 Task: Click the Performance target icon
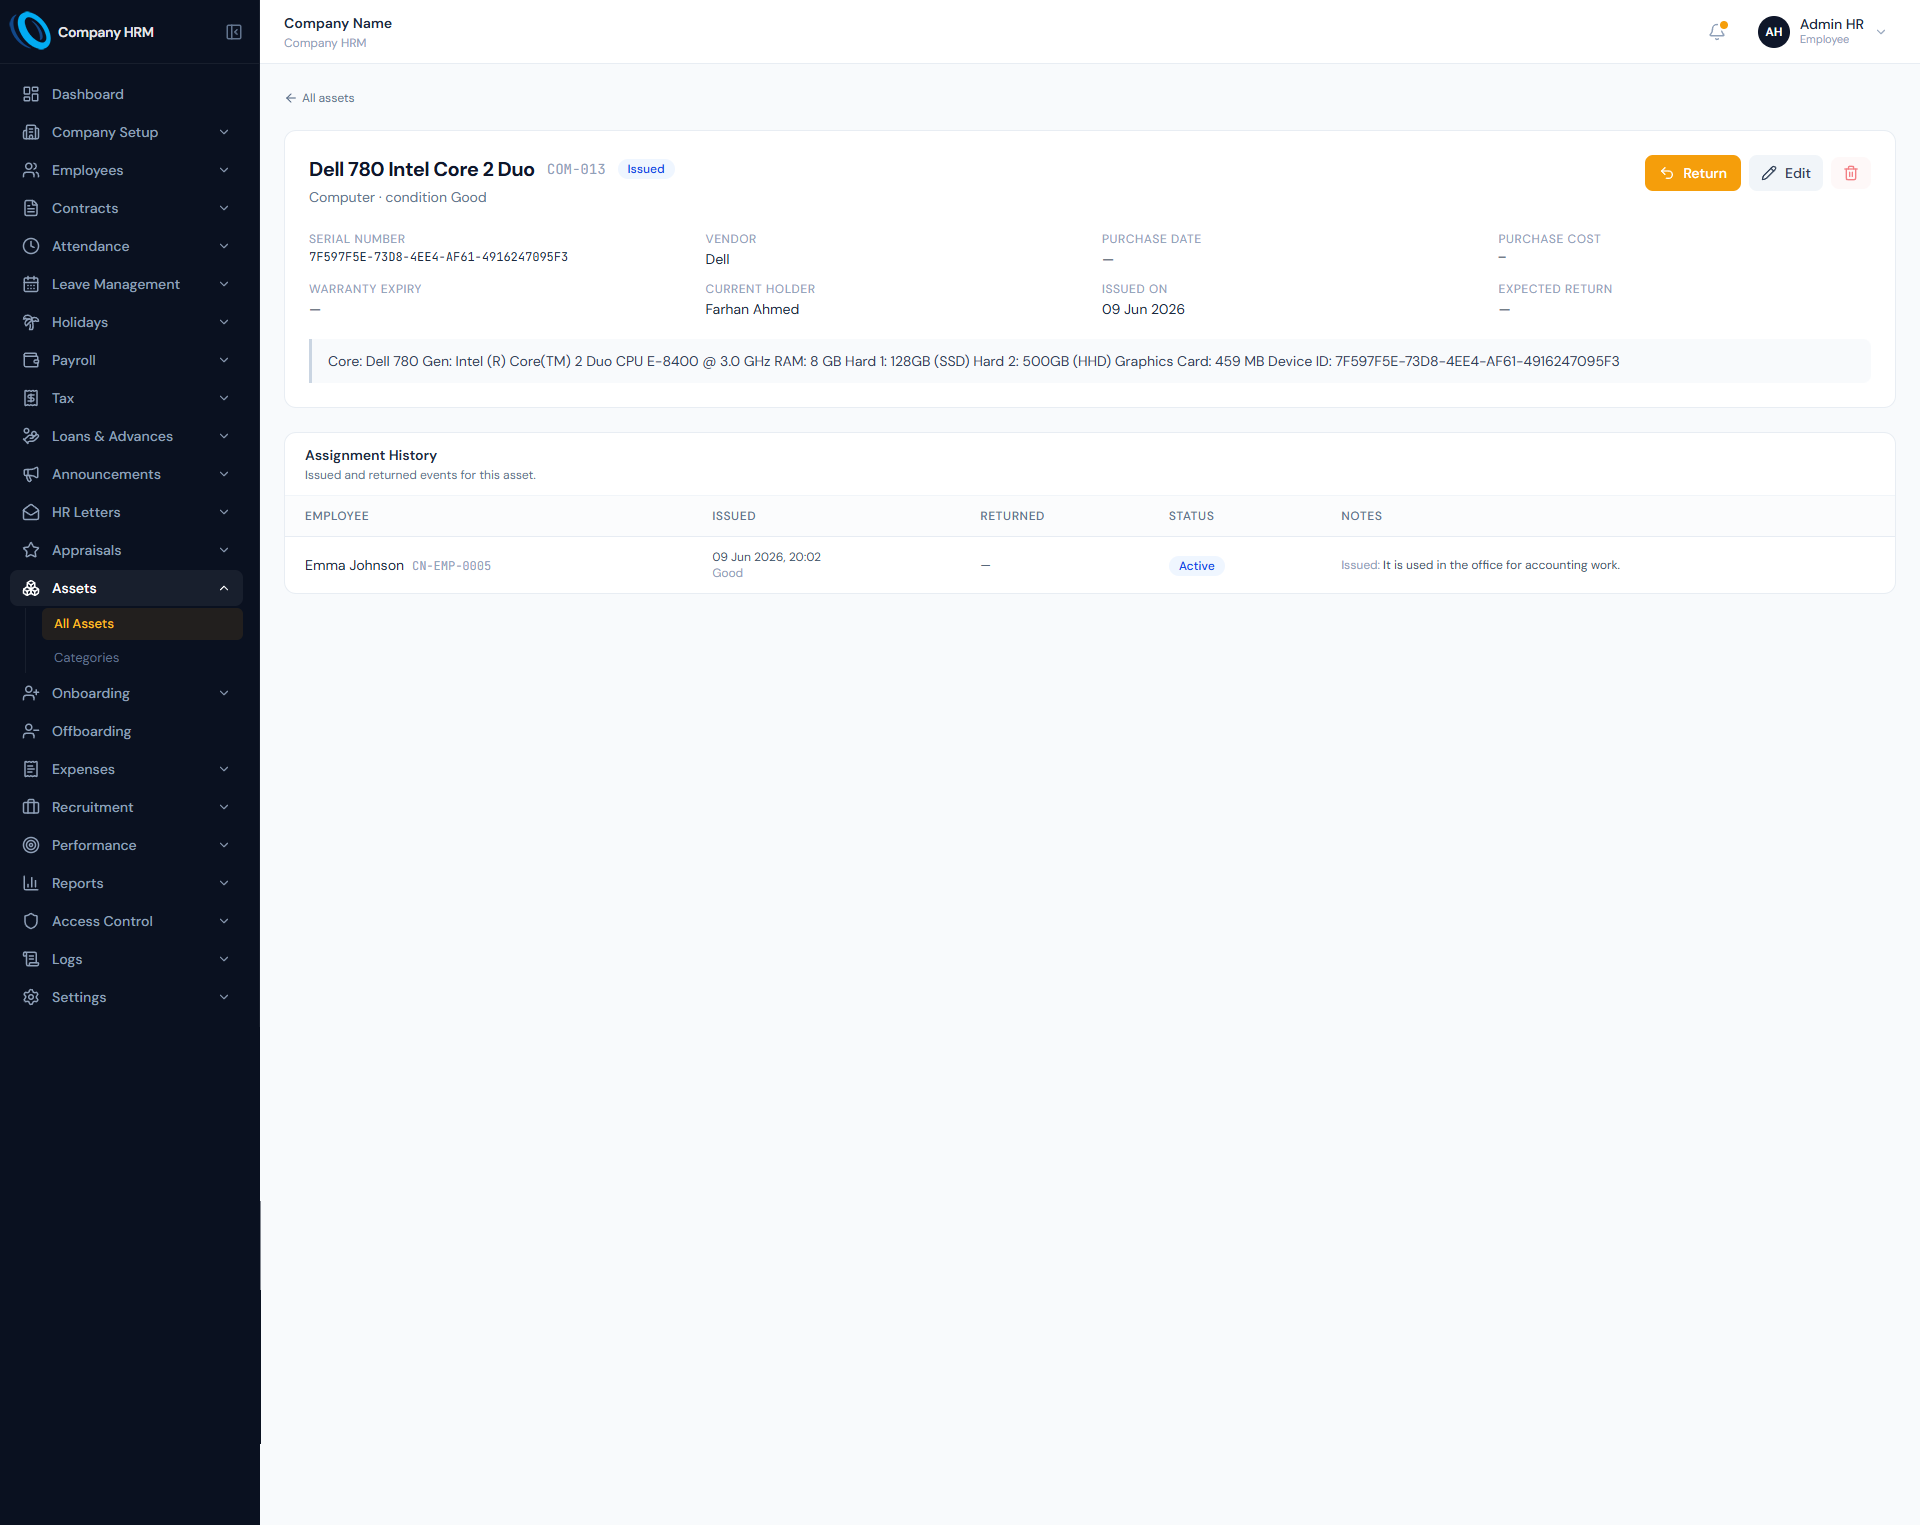click(x=31, y=845)
